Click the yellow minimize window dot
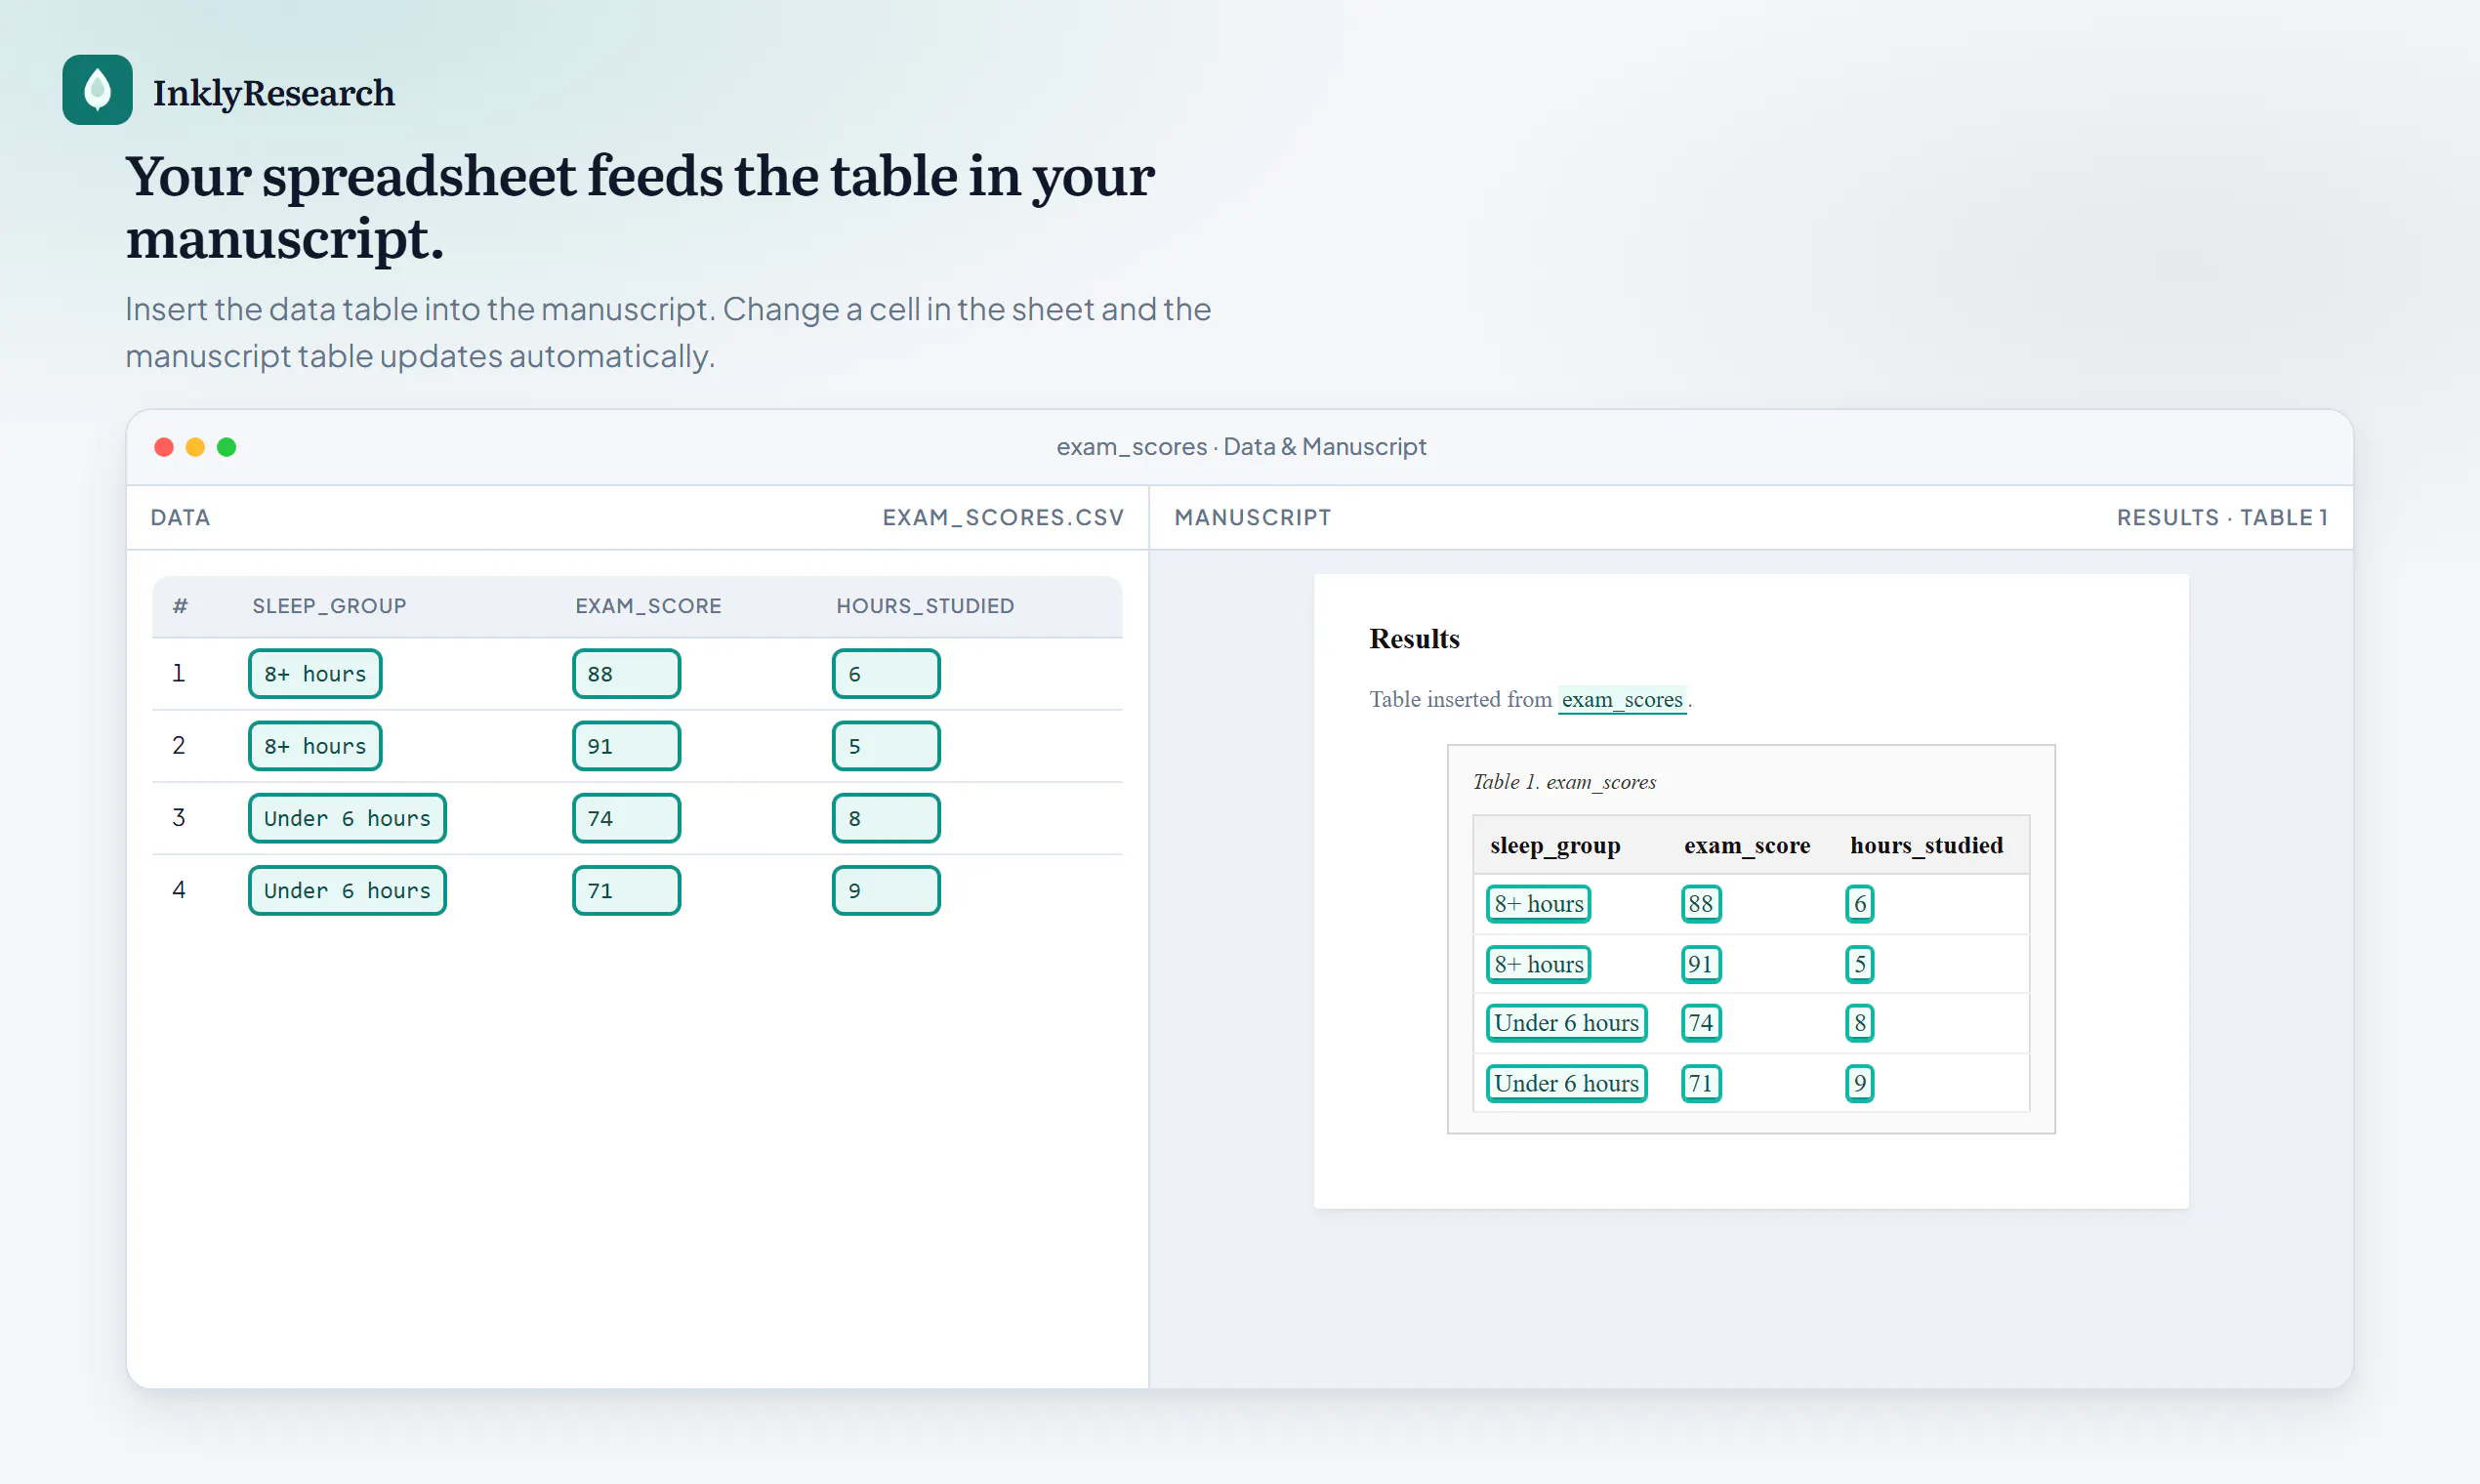The image size is (2480, 1484). point(195,447)
